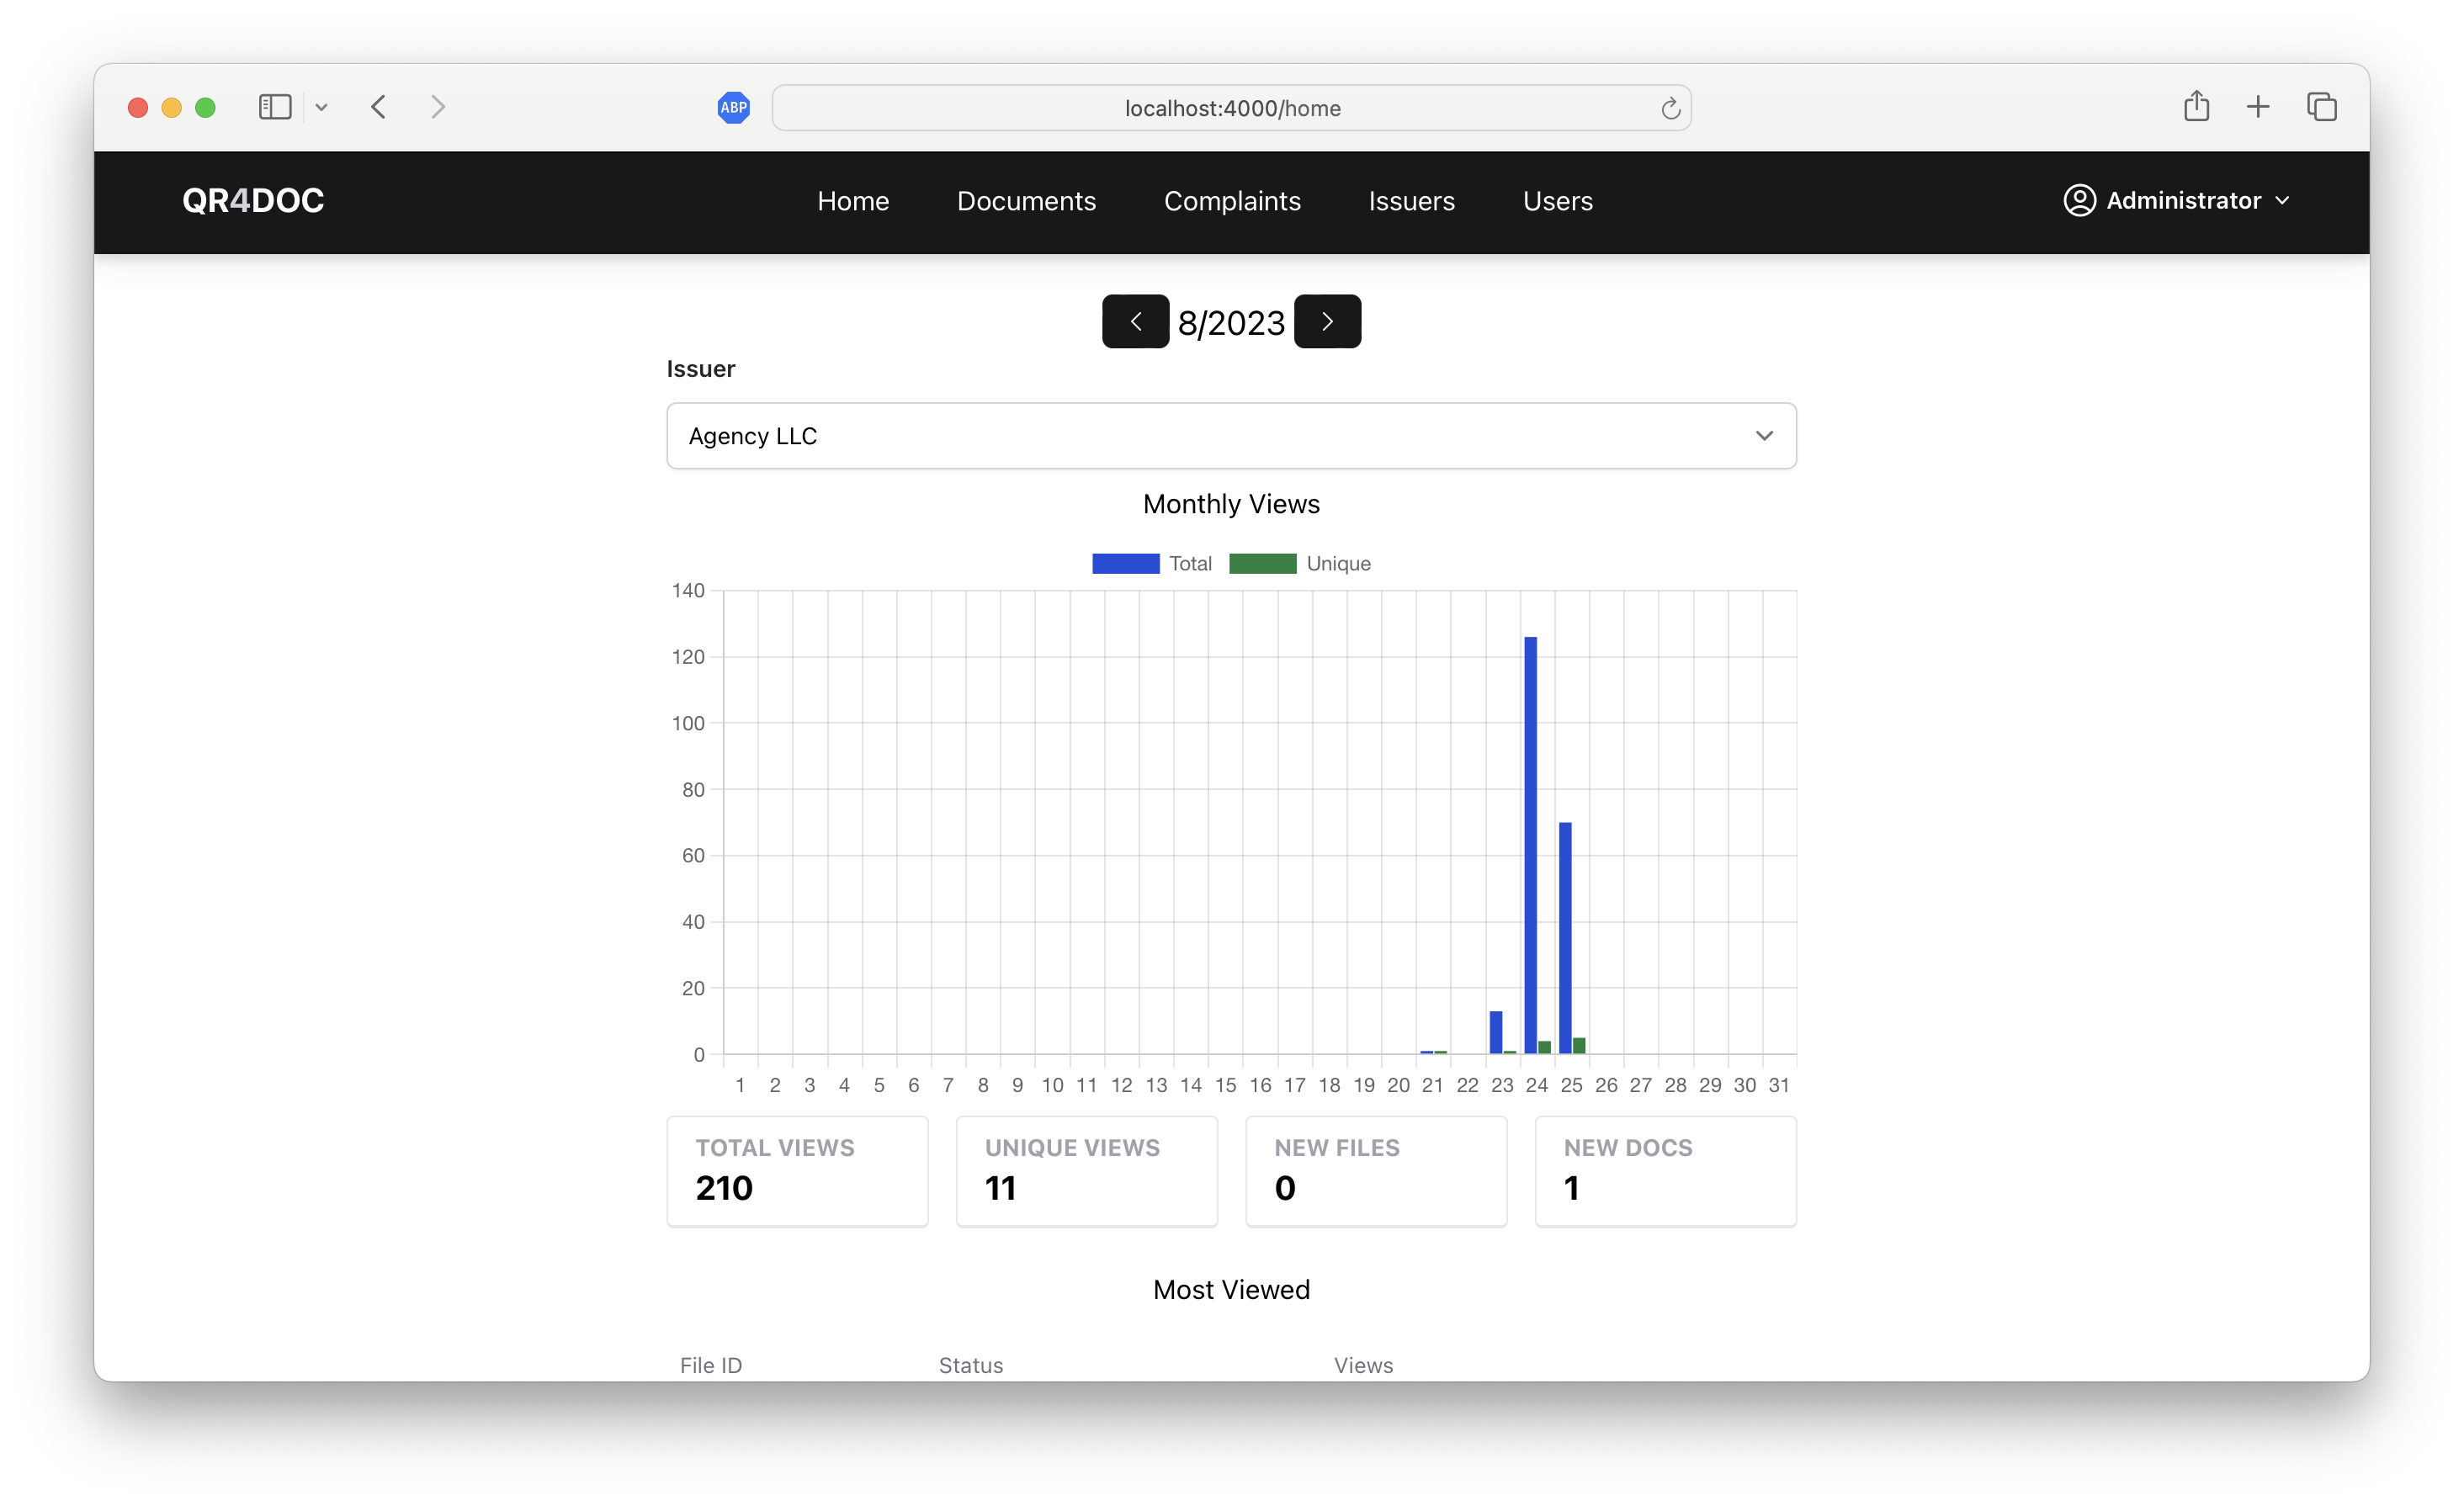The image size is (2464, 1506).
Task: Toggle the Unique dataset in chart legend
Action: [1299, 563]
